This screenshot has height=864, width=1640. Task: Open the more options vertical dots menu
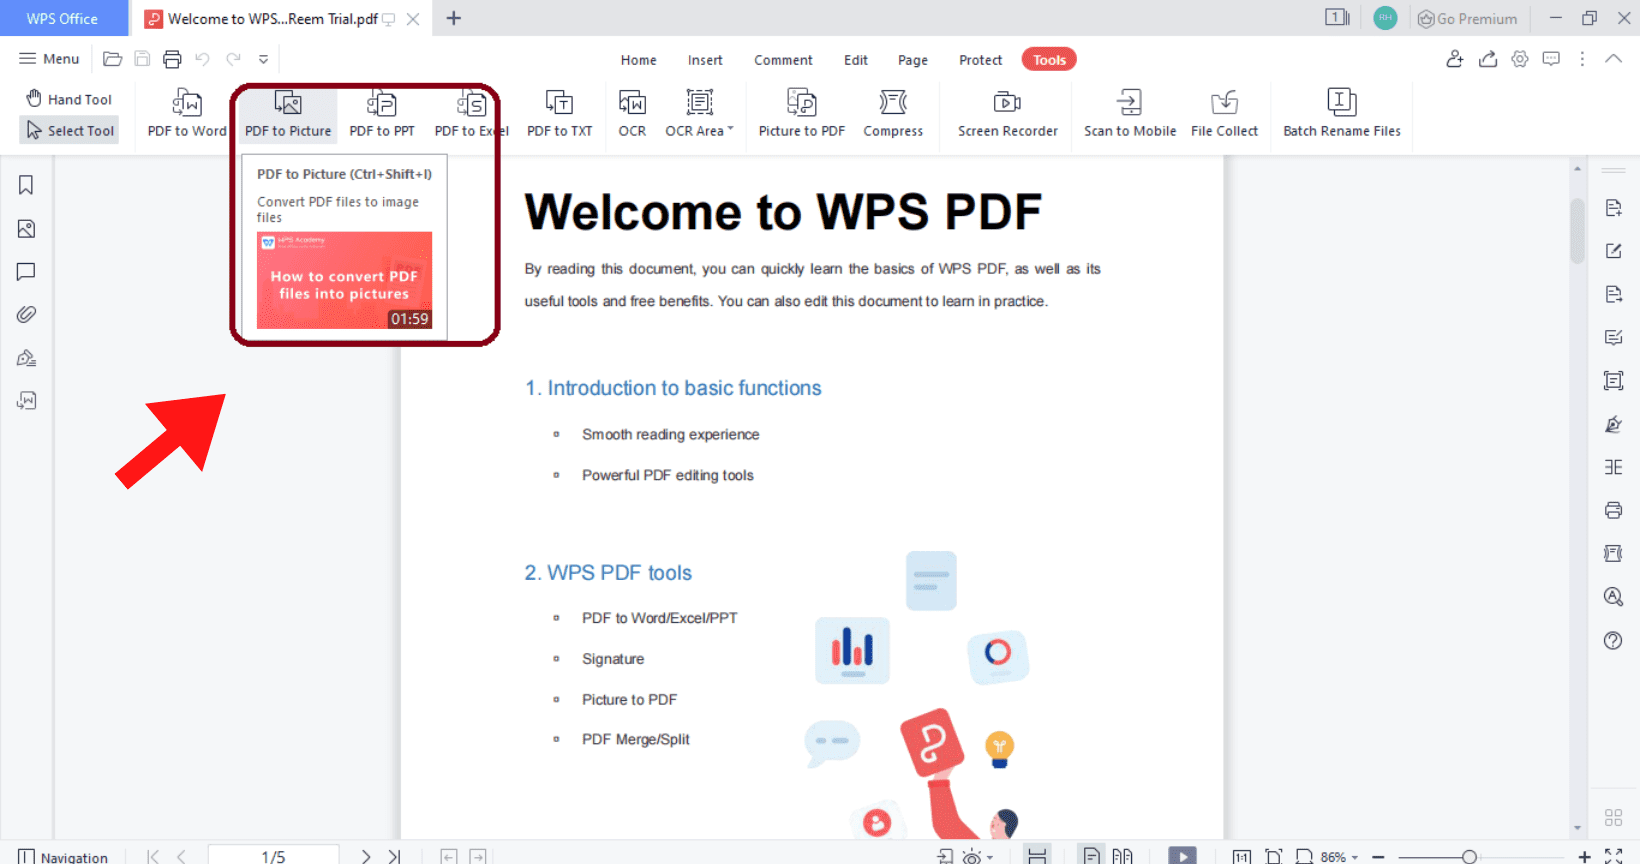pos(1582,59)
